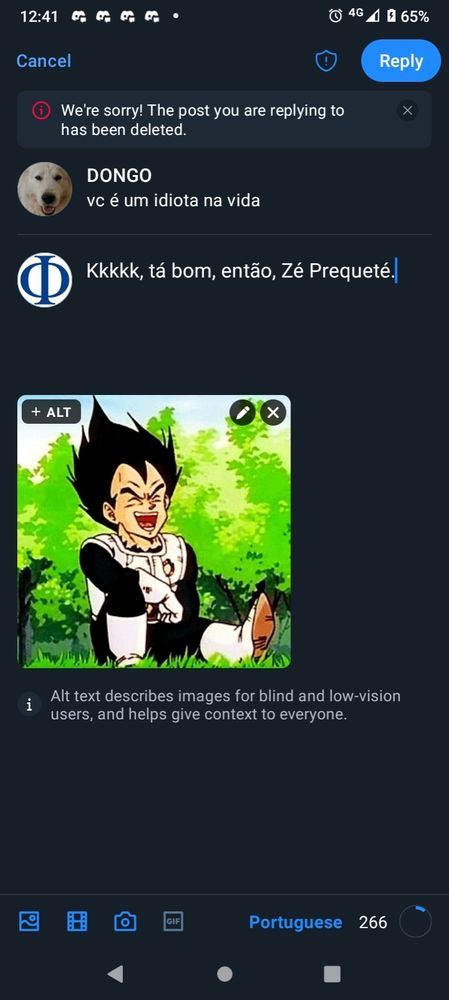Tap the Android home navigation button

pyautogui.click(x=224, y=974)
